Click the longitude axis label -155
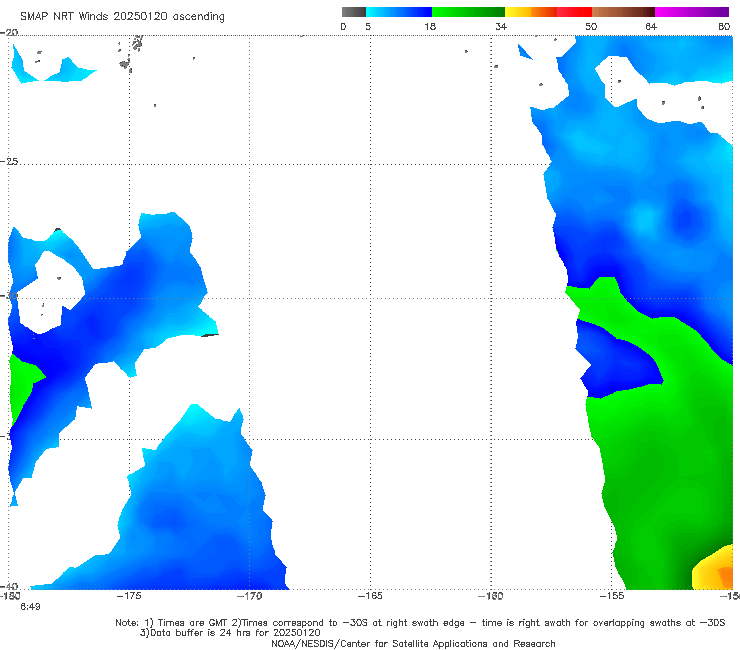The image size is (740, 650). [612, 596]
